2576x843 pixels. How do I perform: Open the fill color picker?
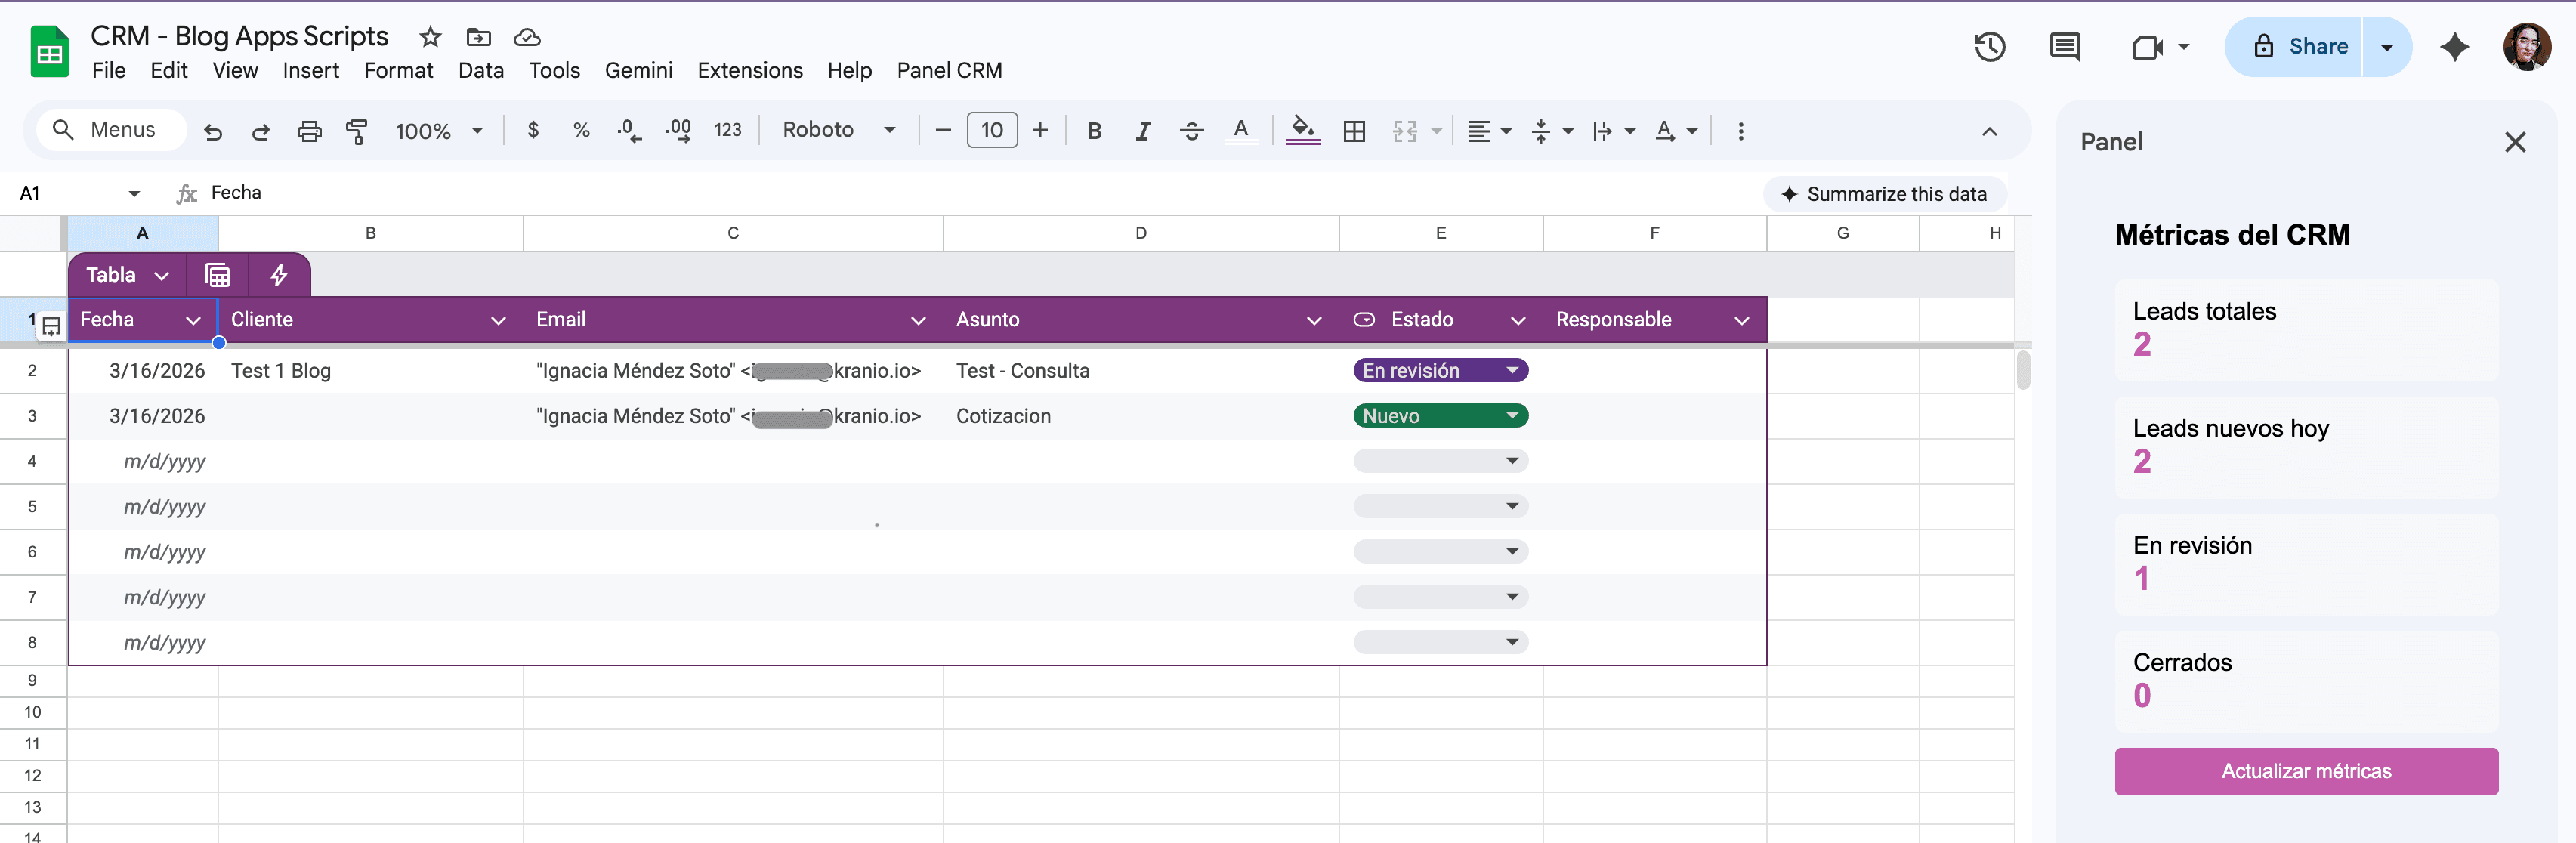1302,131
